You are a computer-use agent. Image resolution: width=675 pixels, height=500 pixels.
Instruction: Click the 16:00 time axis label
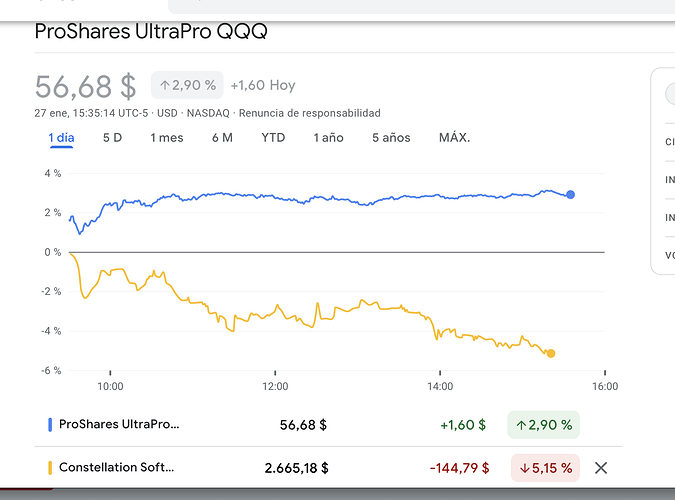coord(605,386)
